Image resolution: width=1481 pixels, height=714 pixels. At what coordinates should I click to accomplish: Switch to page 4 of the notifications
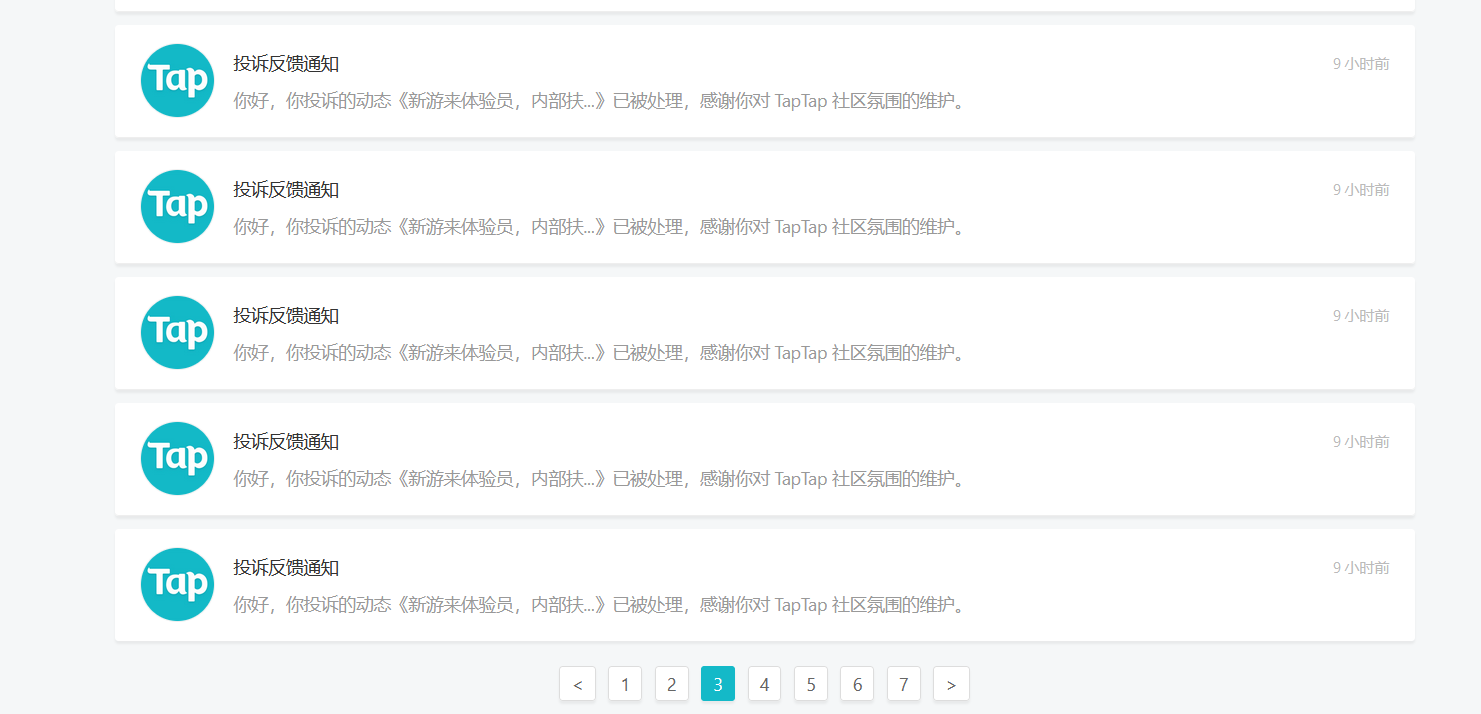click(765, 684)
